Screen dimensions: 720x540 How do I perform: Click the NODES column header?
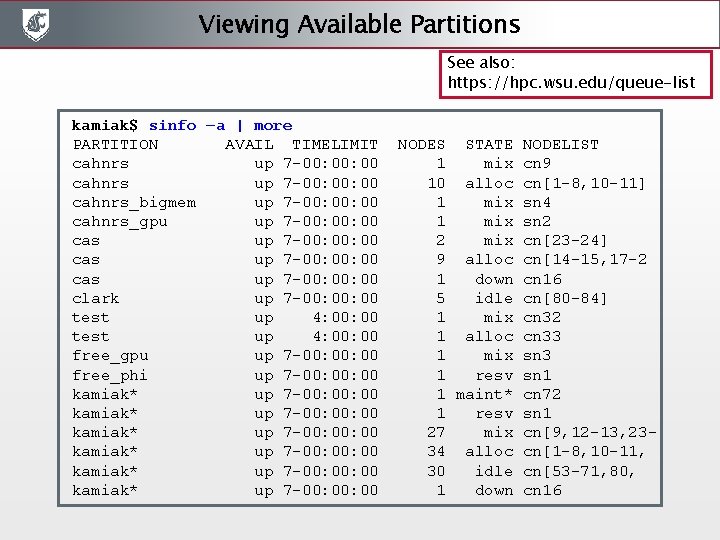pos(421,145)
